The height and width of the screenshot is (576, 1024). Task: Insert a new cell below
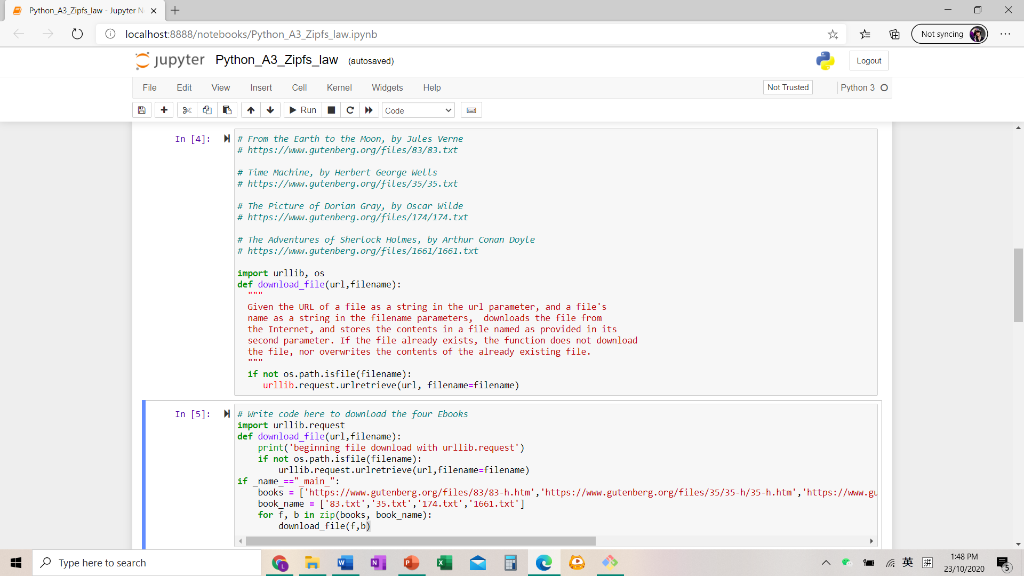[x=164, y=110]
